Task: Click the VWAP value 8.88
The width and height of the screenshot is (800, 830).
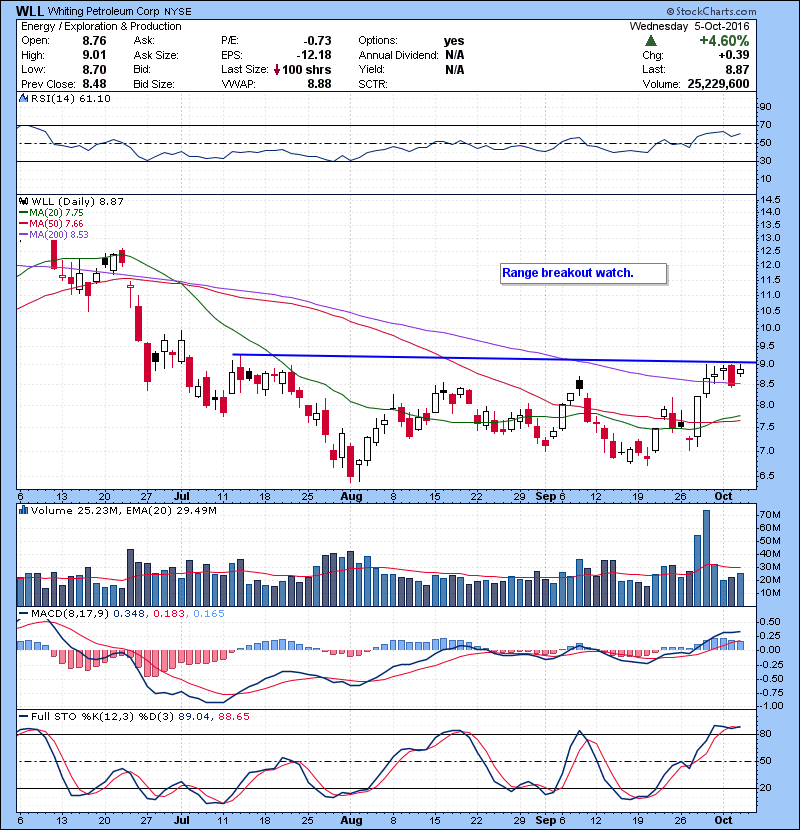Action: pos(319,84)
